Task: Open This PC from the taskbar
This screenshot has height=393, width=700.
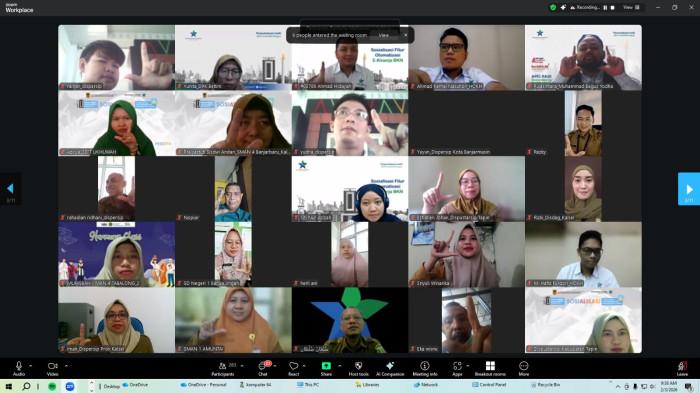Action: click(308, 385)
